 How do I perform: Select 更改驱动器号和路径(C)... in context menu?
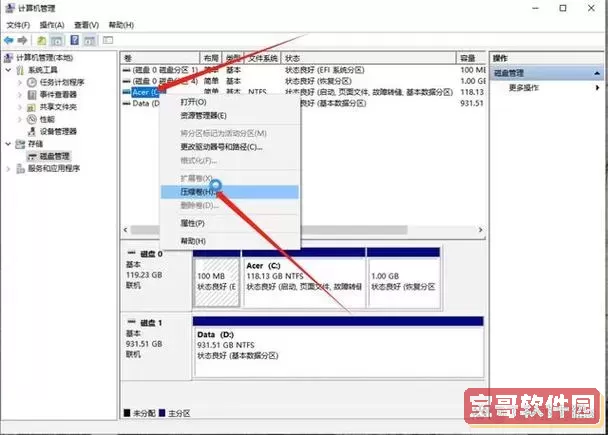[230, 147]
